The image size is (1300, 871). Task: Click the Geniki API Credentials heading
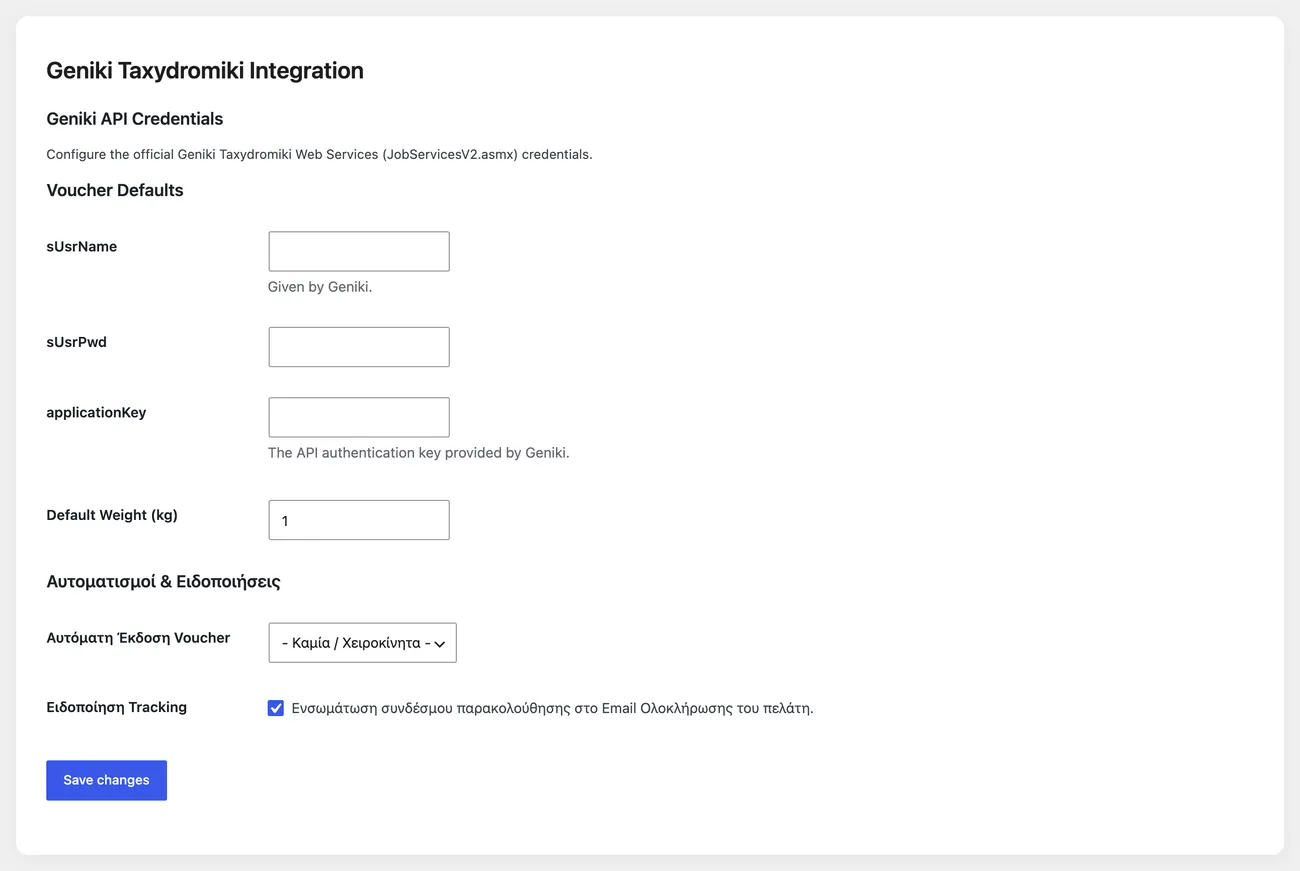pos(135,119)
